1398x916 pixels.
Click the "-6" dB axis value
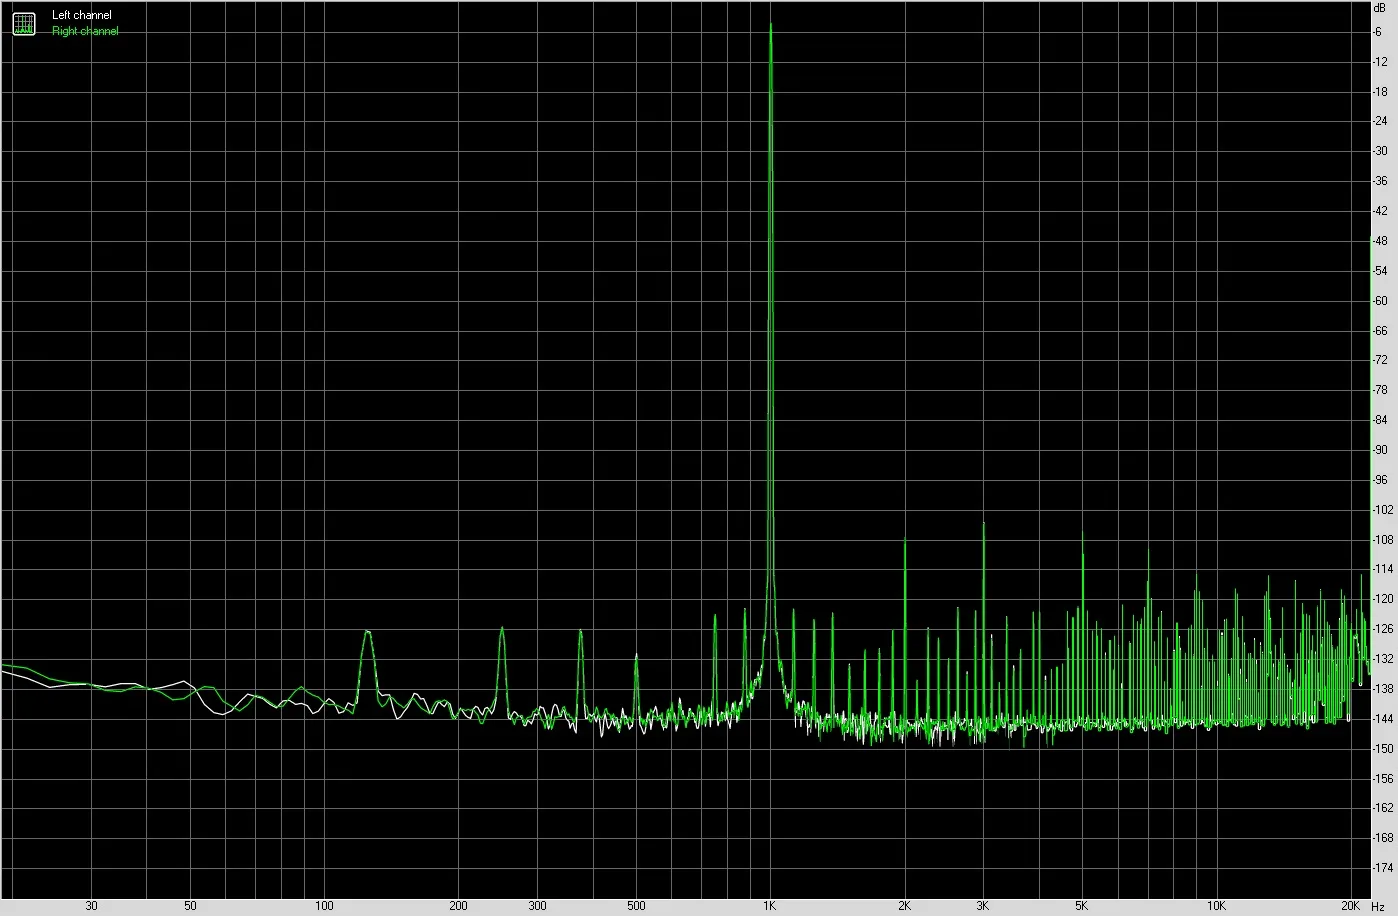click(1378, 32)
